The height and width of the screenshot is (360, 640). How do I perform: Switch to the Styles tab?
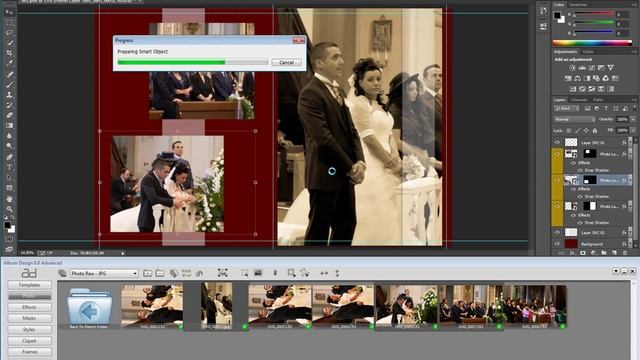tap(588, 52)
